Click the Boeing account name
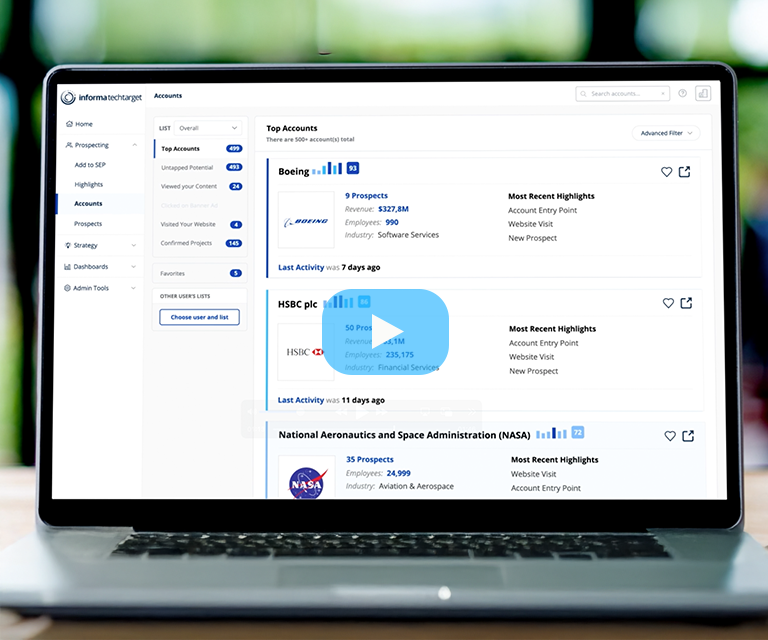 [x=294, y=171]
